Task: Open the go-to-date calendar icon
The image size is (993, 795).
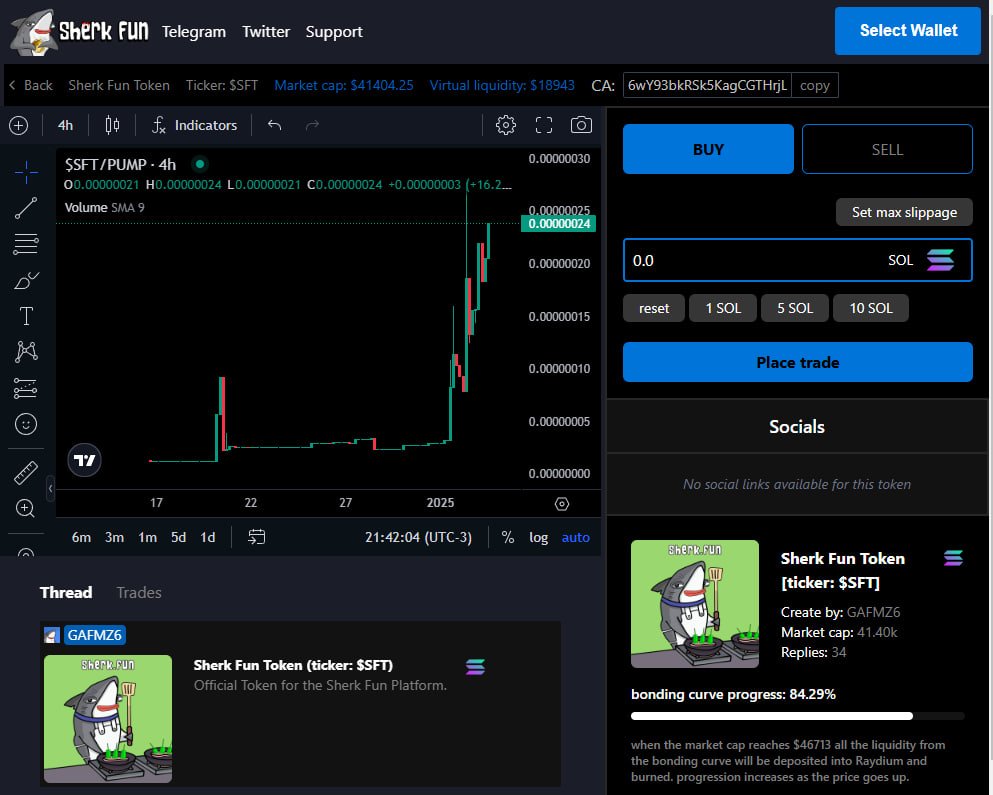Action: click(256, 537)
